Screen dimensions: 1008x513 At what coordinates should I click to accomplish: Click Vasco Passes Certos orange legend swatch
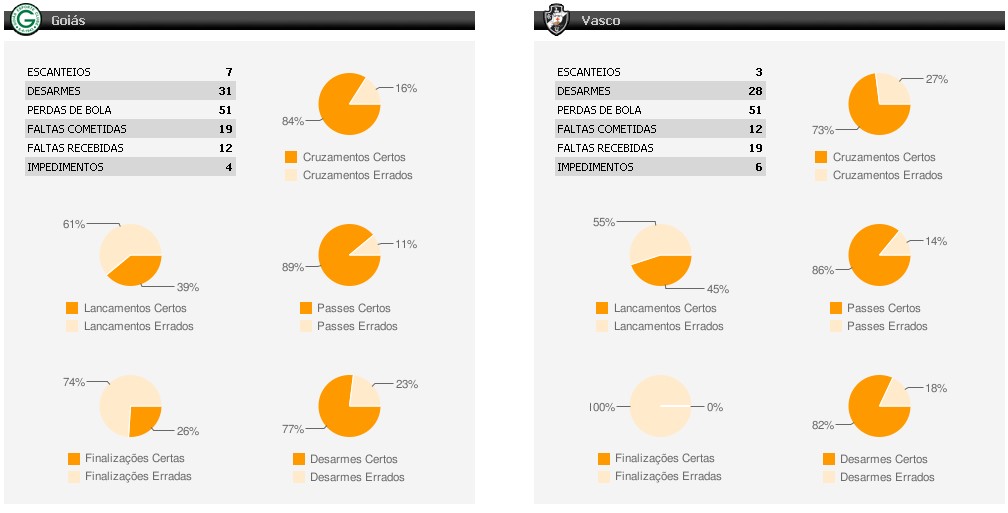click(x=836, y=308)
